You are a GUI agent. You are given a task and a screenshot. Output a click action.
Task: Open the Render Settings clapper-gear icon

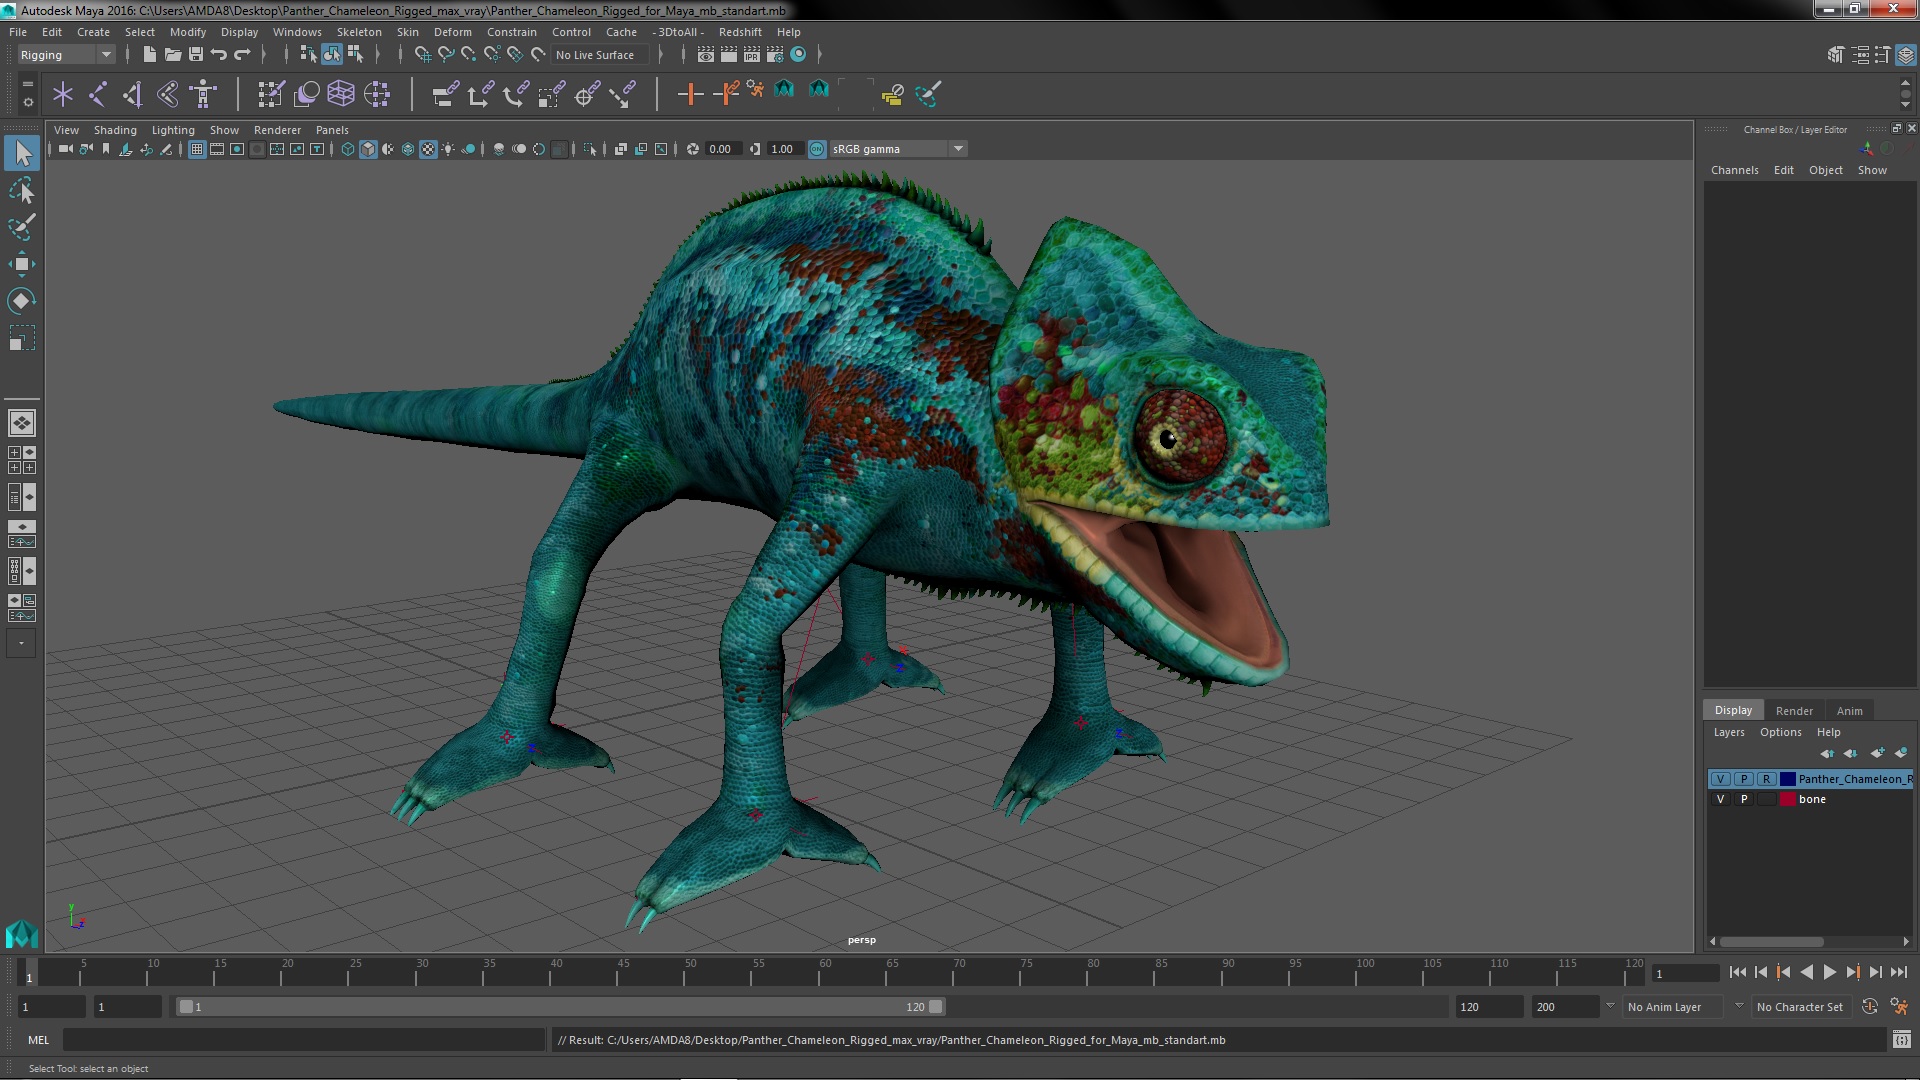pos(775,55)
